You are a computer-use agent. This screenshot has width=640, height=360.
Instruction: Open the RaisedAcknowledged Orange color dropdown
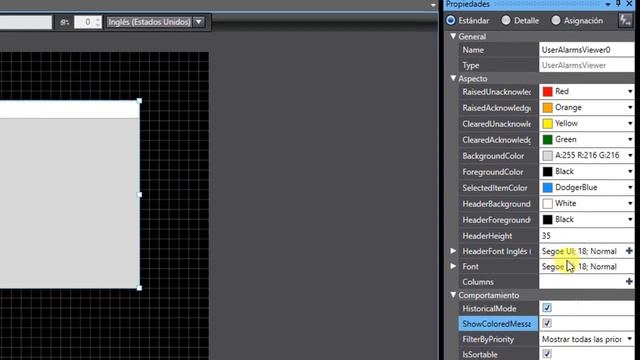[x=630, y=107]
